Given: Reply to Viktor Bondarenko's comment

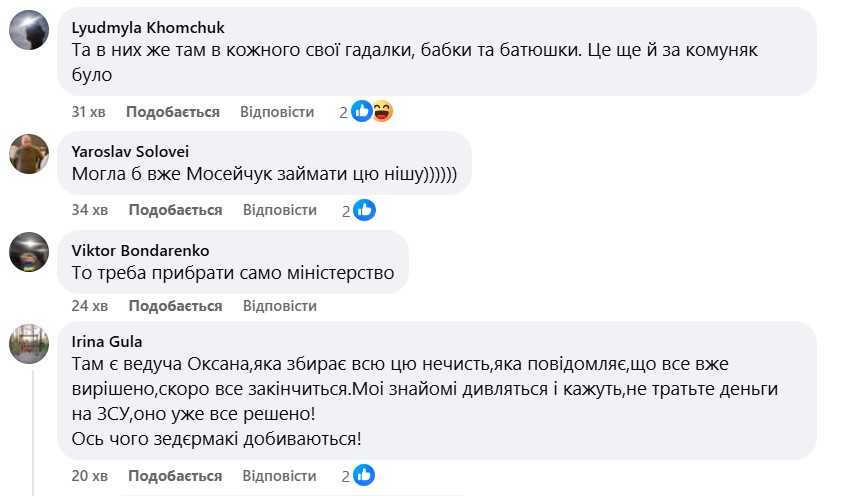Looking at the screenshot, I should 280,305.
